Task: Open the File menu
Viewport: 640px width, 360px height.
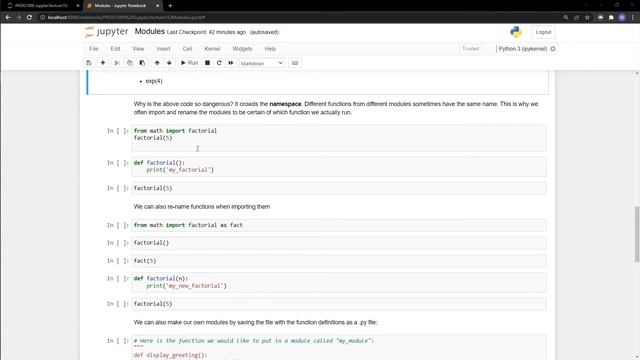Action: (94, 49)
